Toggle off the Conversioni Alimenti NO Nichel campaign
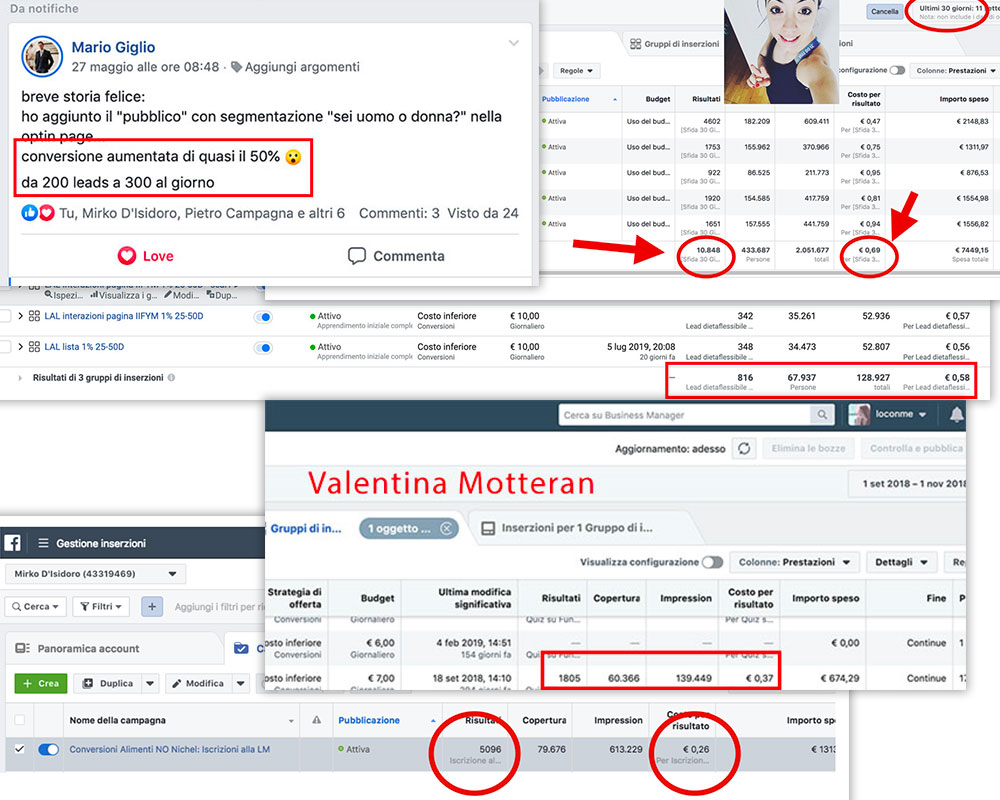 click(x=48, y=749)
